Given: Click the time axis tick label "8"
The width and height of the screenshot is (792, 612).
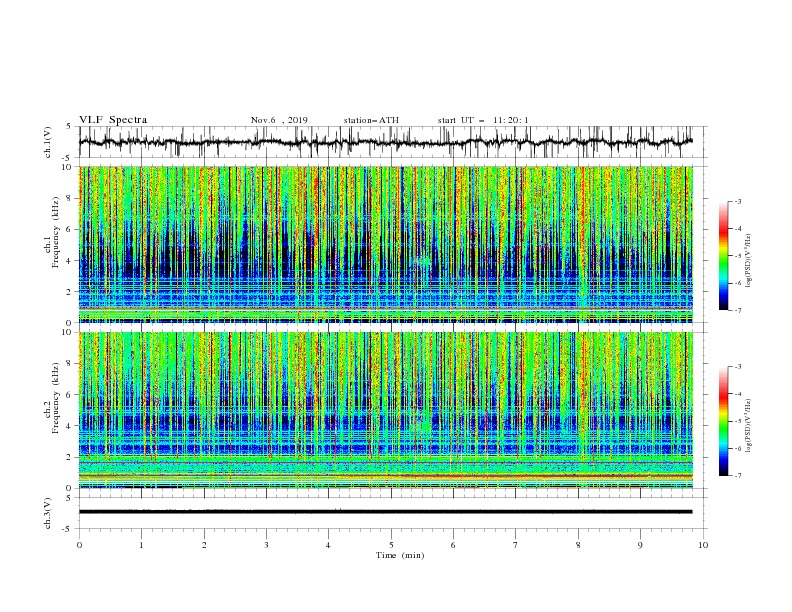Looking at the screenshot, I should [578, 545].
